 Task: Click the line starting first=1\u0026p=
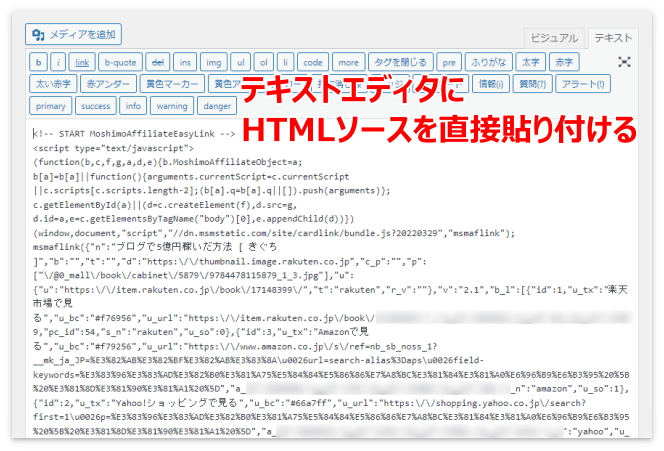[331, 417]
